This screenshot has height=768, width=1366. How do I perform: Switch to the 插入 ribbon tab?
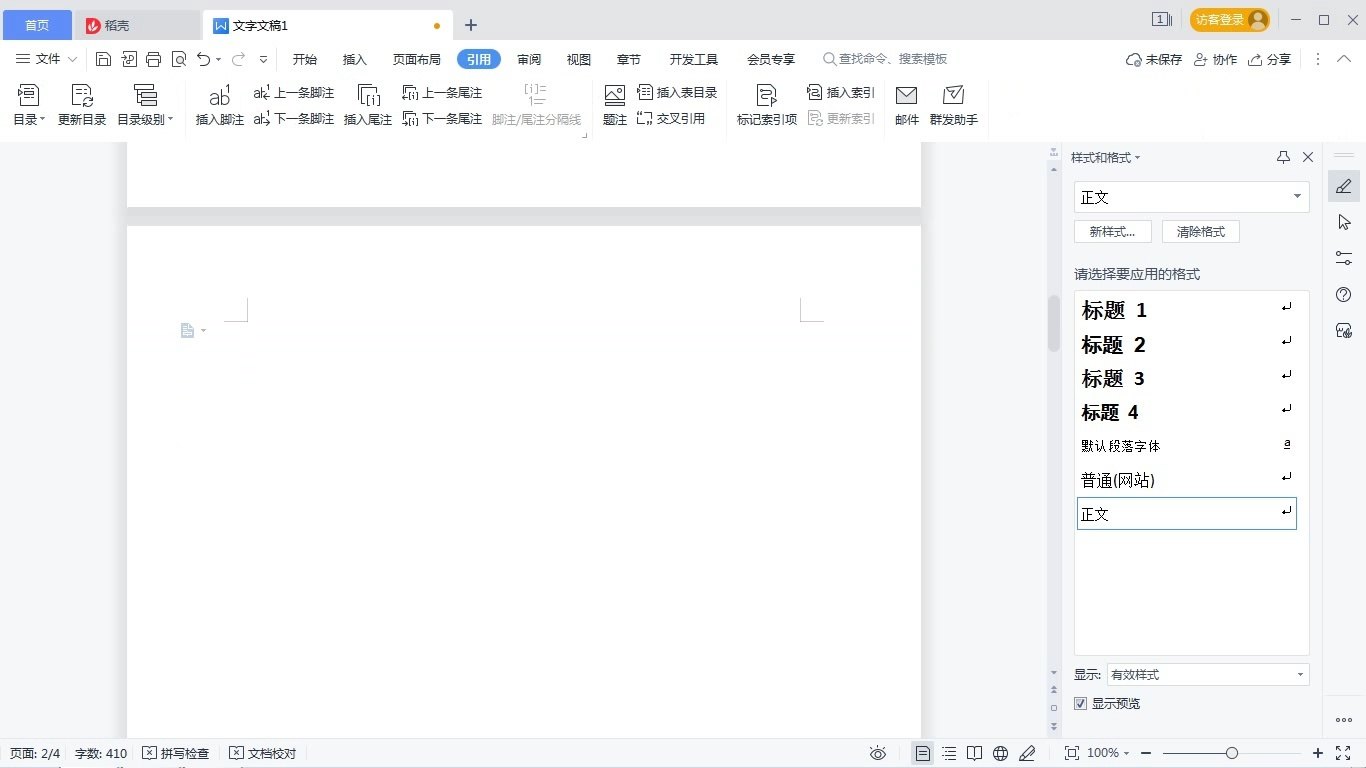pyautogui.click(x=355, y=60)
